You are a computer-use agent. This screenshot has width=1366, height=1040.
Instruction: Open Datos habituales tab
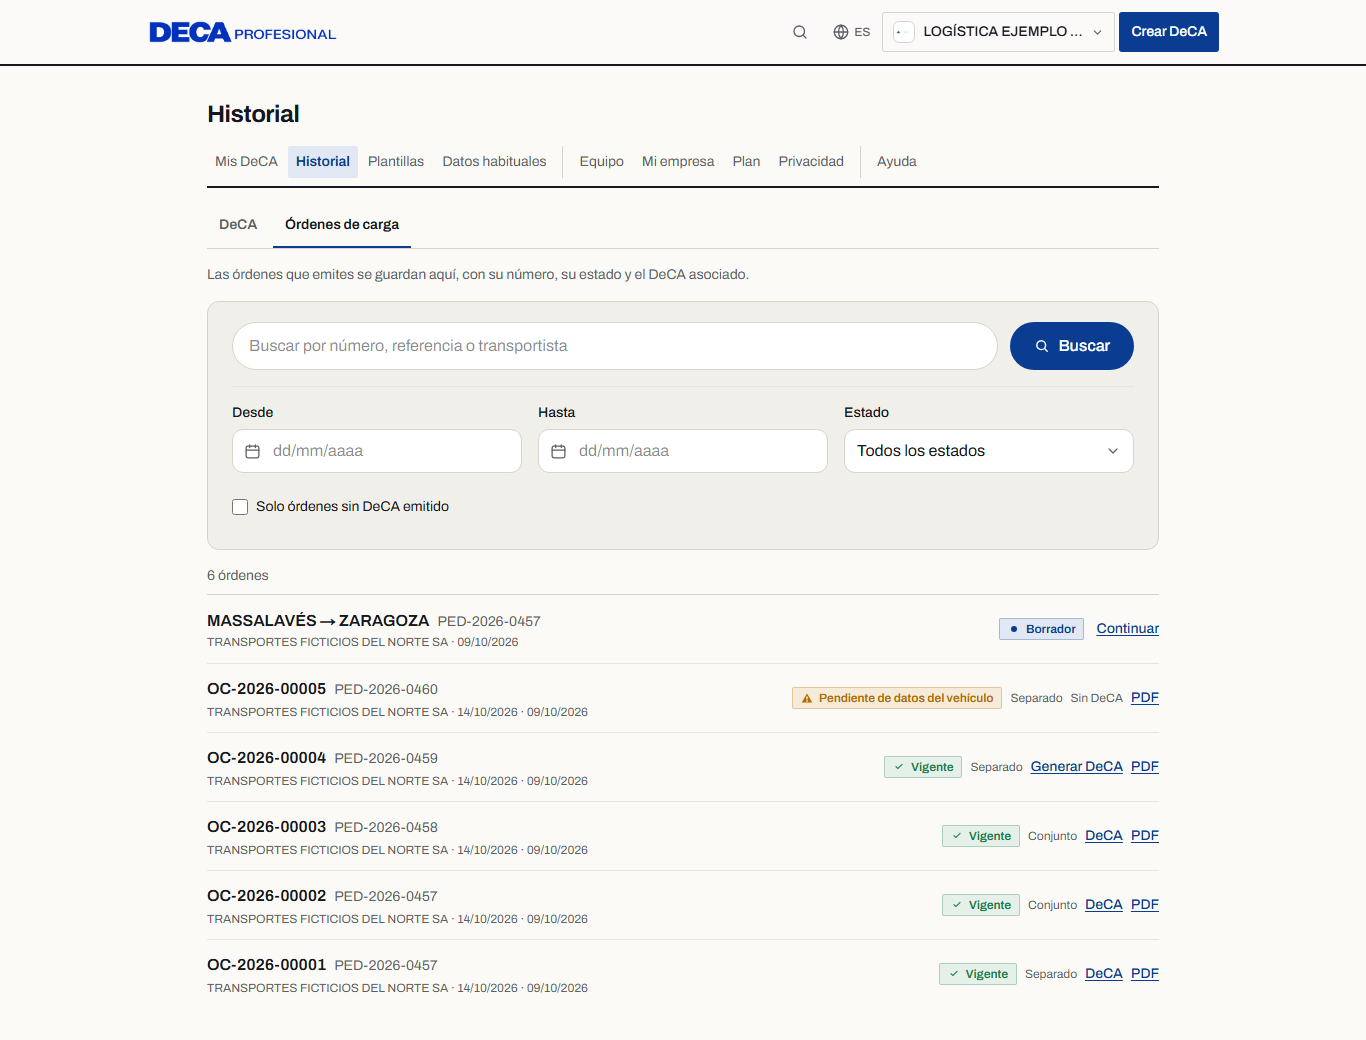pos(495,162)
